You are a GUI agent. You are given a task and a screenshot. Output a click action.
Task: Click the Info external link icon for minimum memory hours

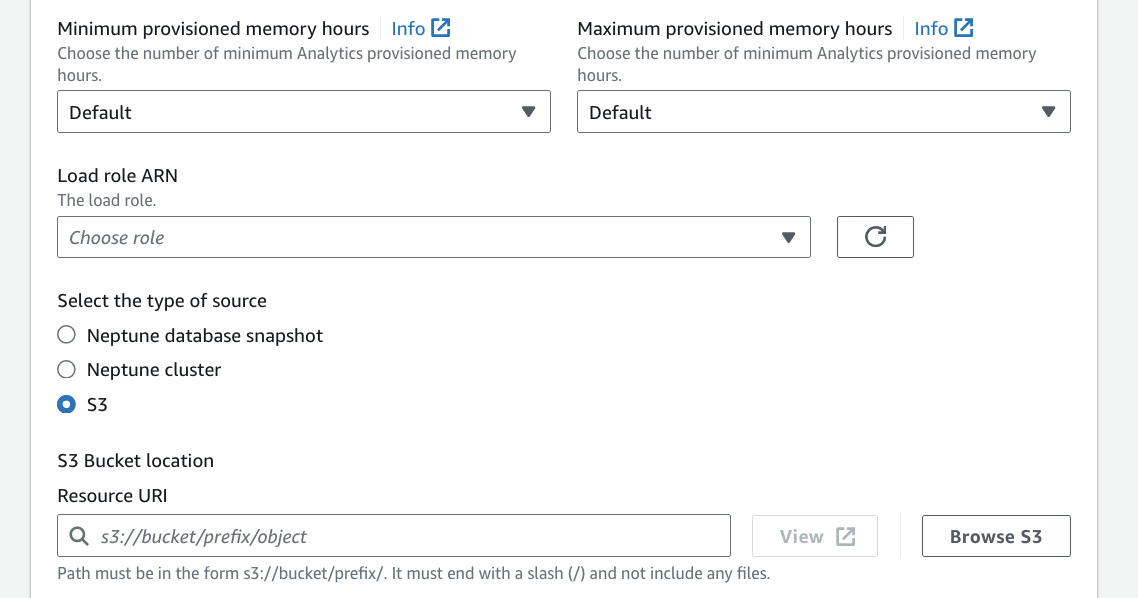pyautogui.click(x=442, y=28)
